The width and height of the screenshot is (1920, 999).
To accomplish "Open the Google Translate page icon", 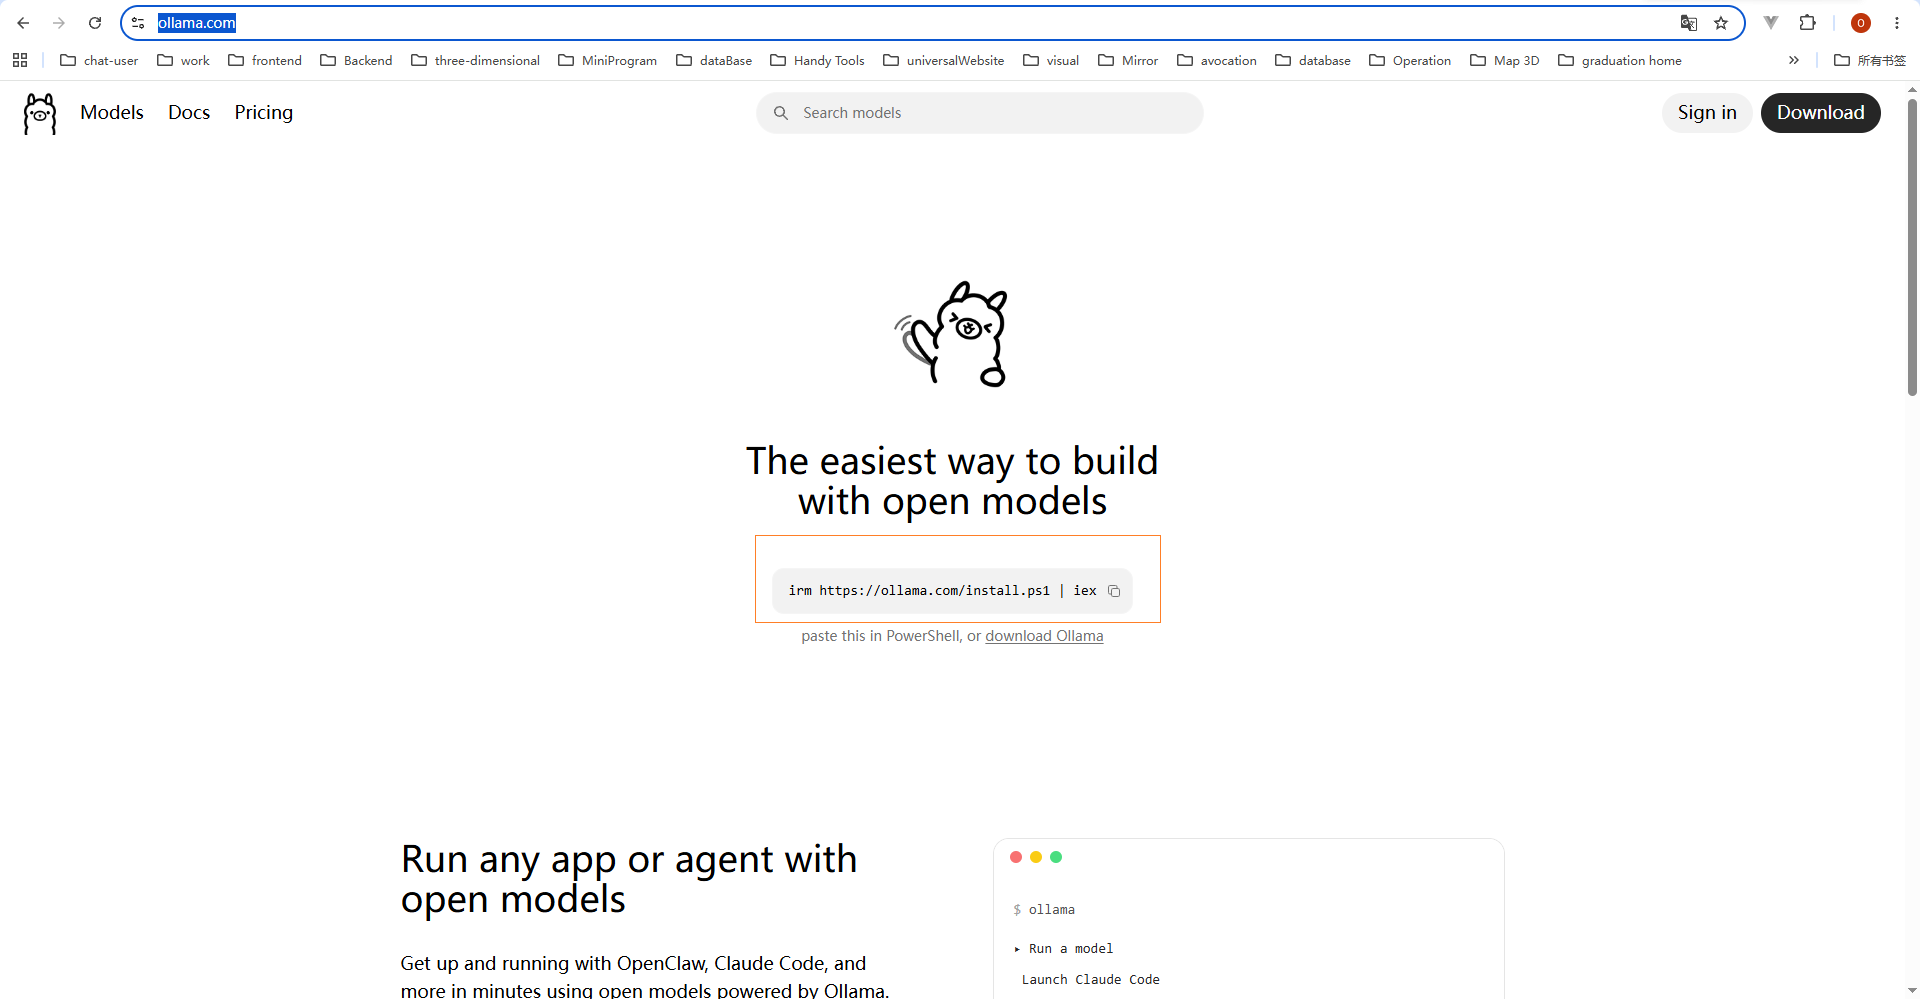I will [1689, 23].
